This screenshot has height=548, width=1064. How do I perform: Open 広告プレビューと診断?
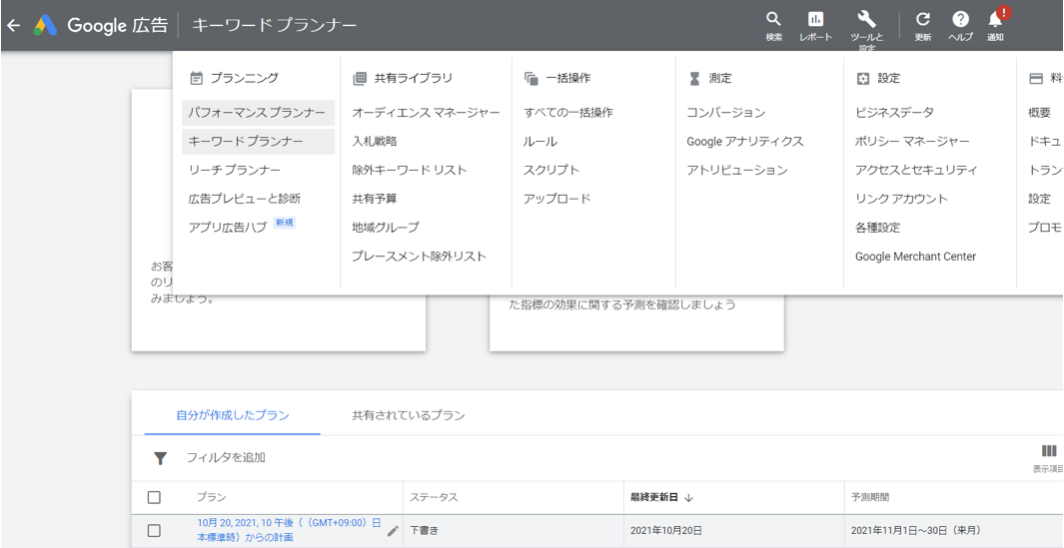pyautogui.click(x=244, y=199)
